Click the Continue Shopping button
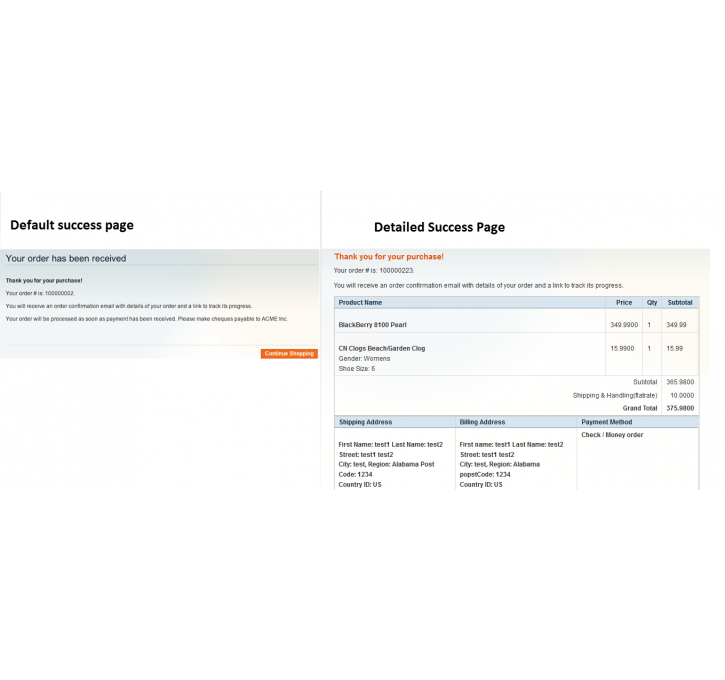This screenshot has height=680, width=725. pos(289,354)
